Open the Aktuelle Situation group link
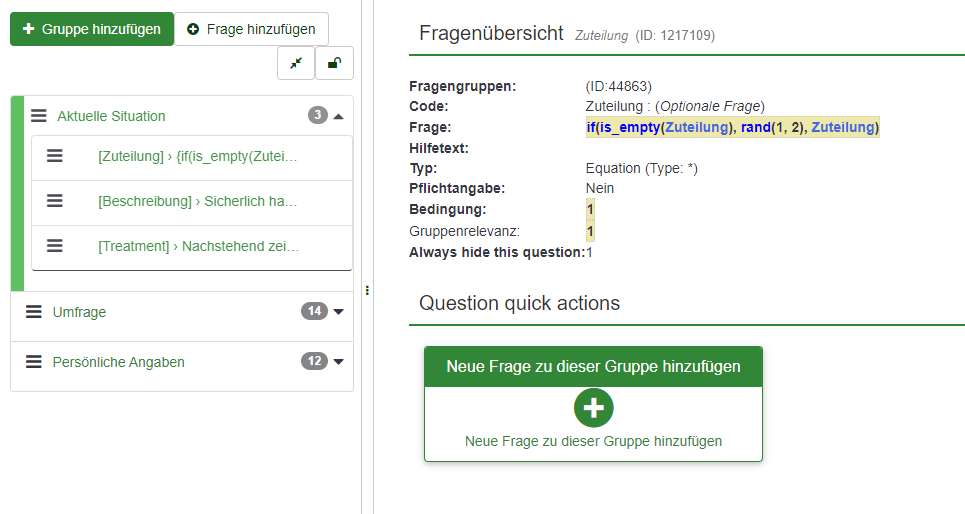This screenshot has height=514, width=965. [x=111, y=116]
